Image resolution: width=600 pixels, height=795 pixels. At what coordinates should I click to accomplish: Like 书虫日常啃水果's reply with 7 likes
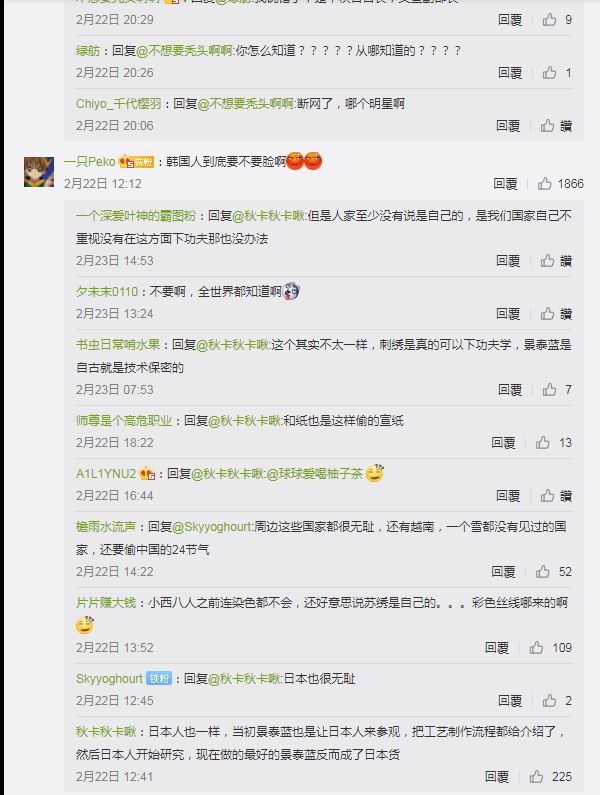[549, 389]
